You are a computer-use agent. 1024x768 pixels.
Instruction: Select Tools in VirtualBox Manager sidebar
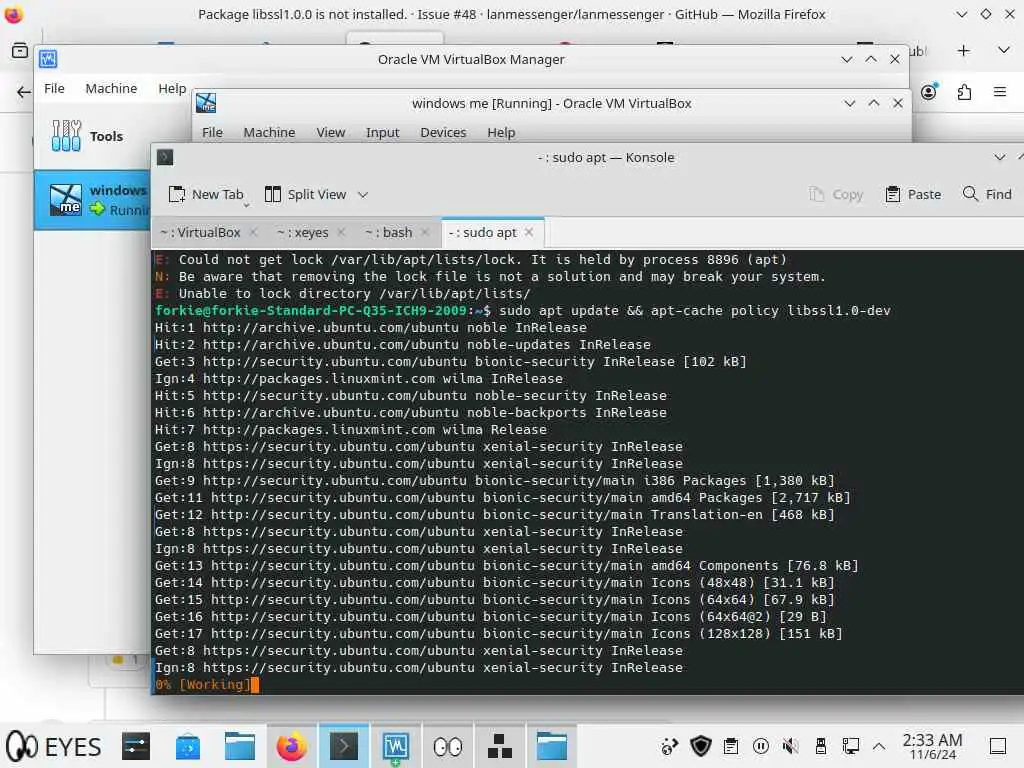click(x=92, y=136)
